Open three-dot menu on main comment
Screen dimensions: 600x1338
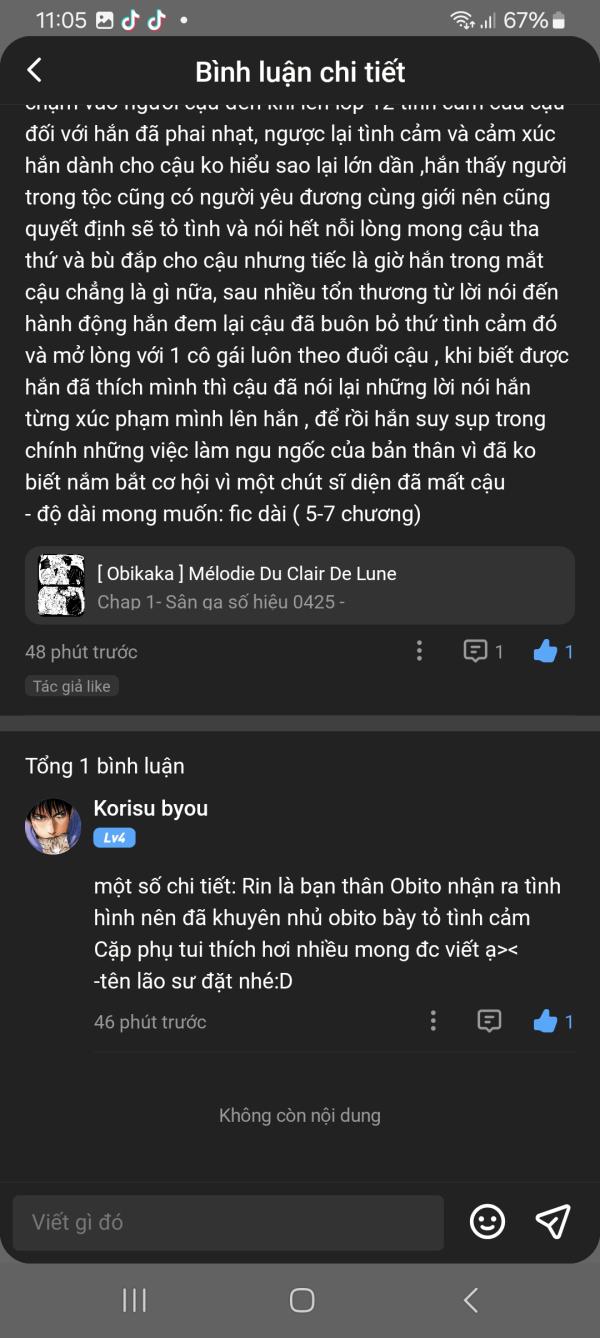[x=419, y=652]
